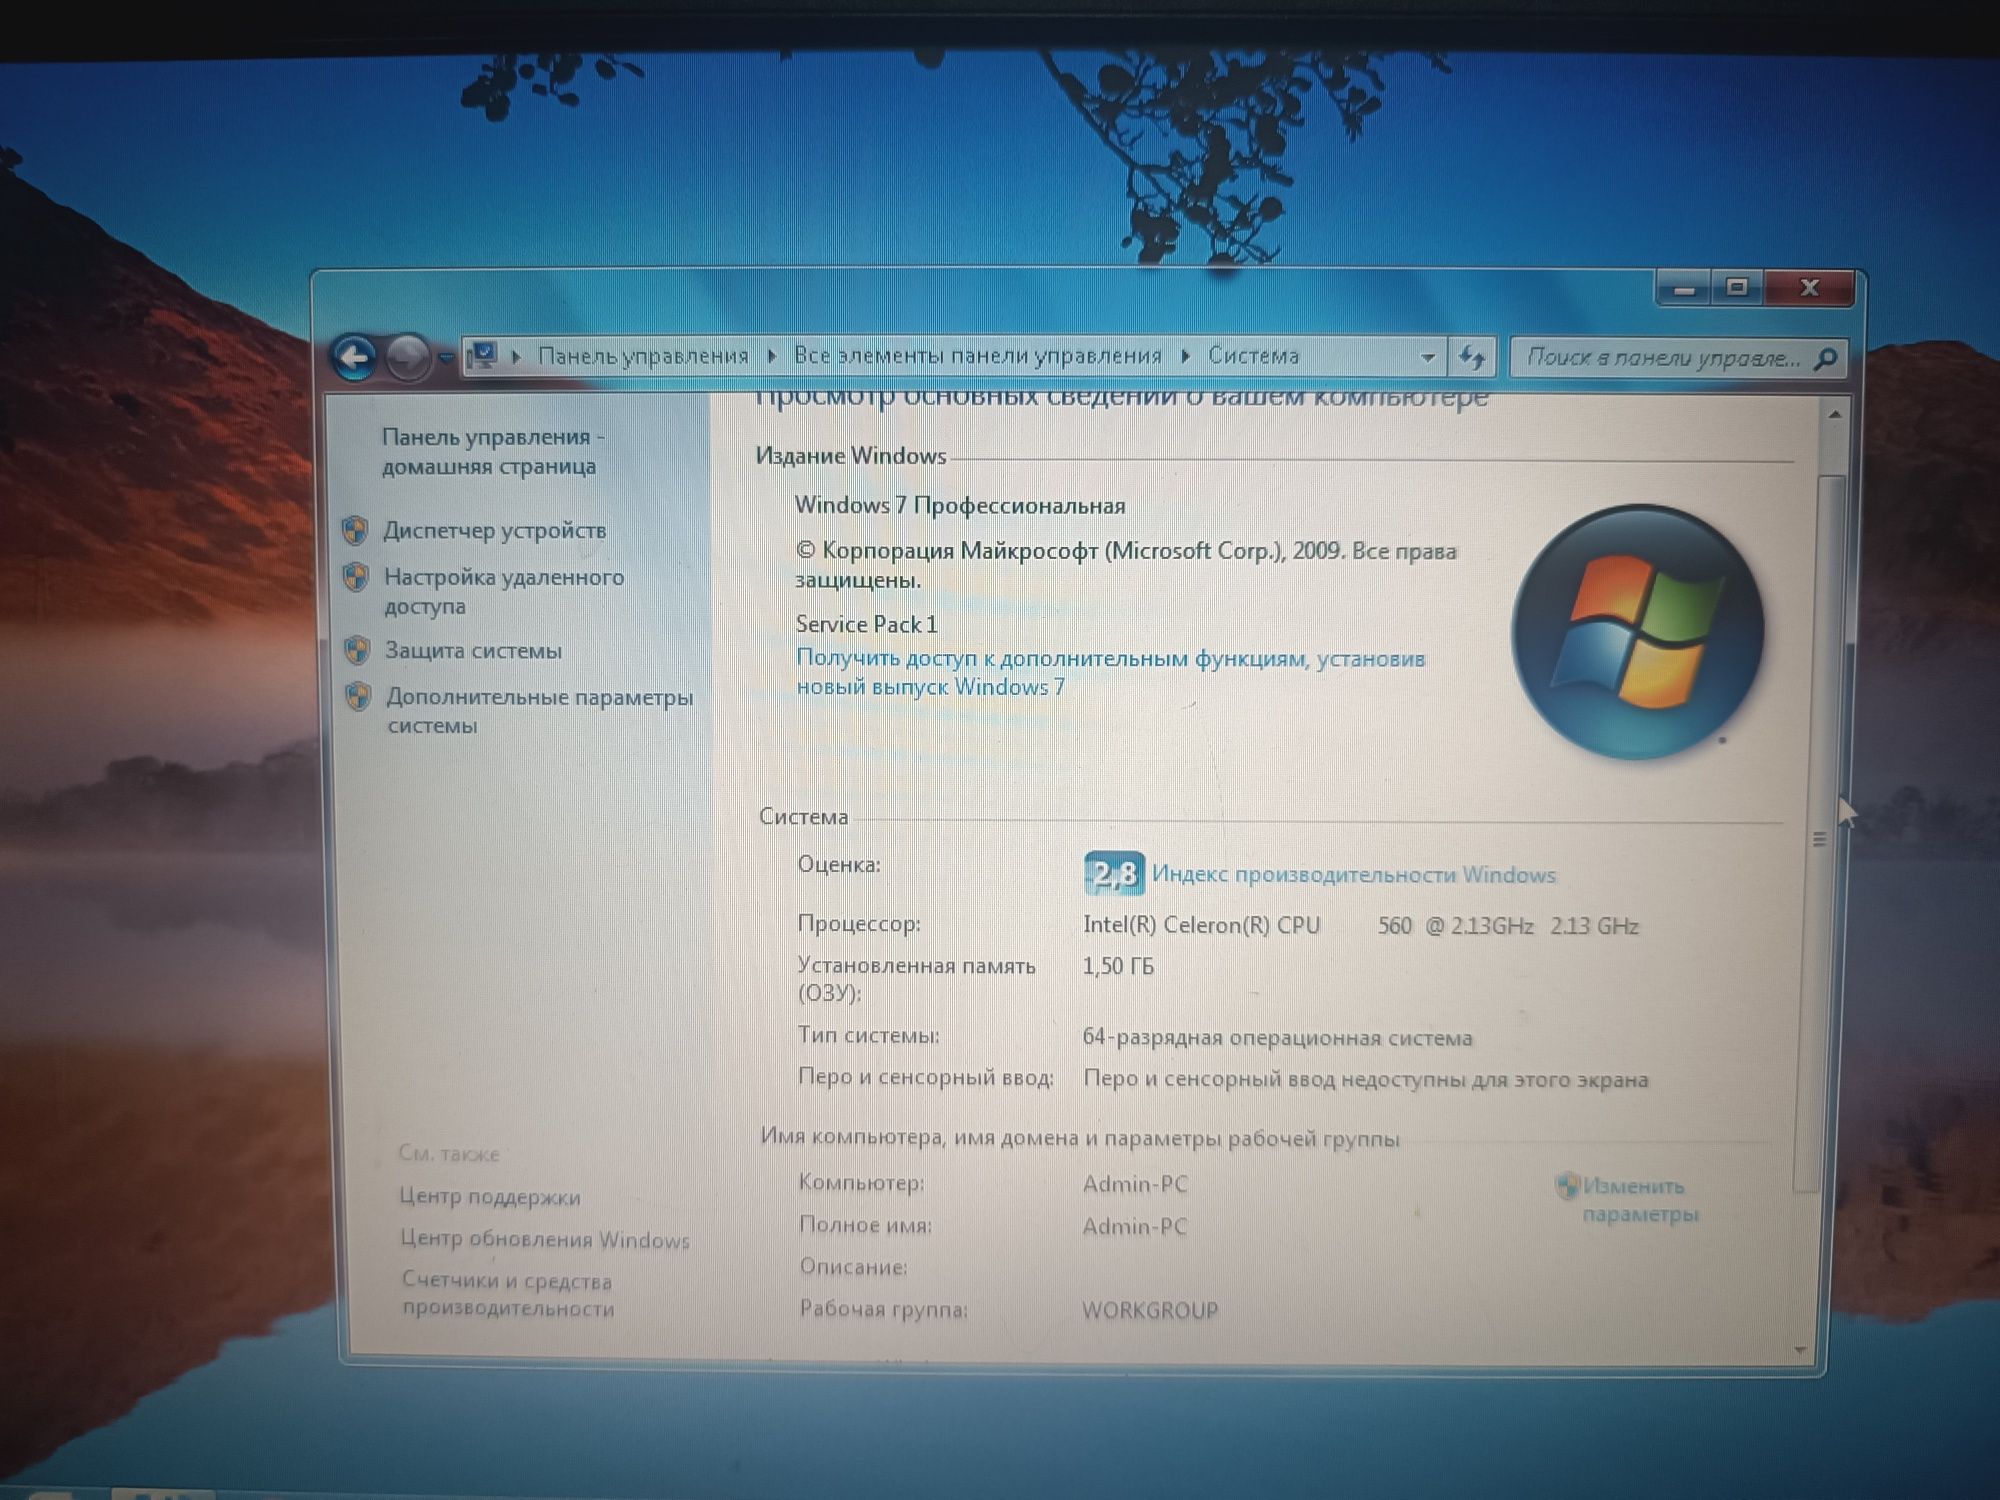Viewport: 2000px width, 1500px height.
Task: Expand arrow before 'Система' breadcrumb
Action: 1185,356
